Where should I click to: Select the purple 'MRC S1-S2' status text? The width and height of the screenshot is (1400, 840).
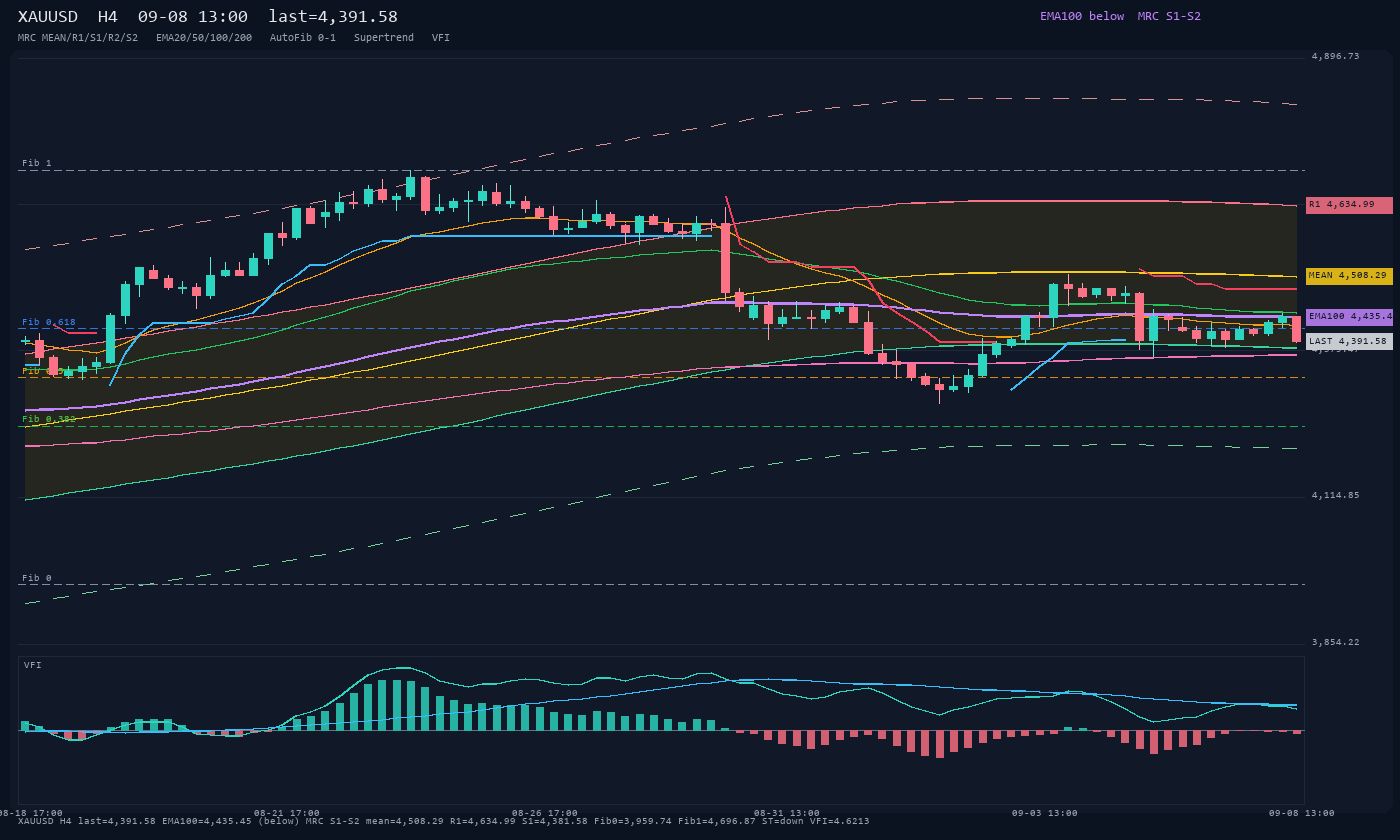pos(1169,16)
